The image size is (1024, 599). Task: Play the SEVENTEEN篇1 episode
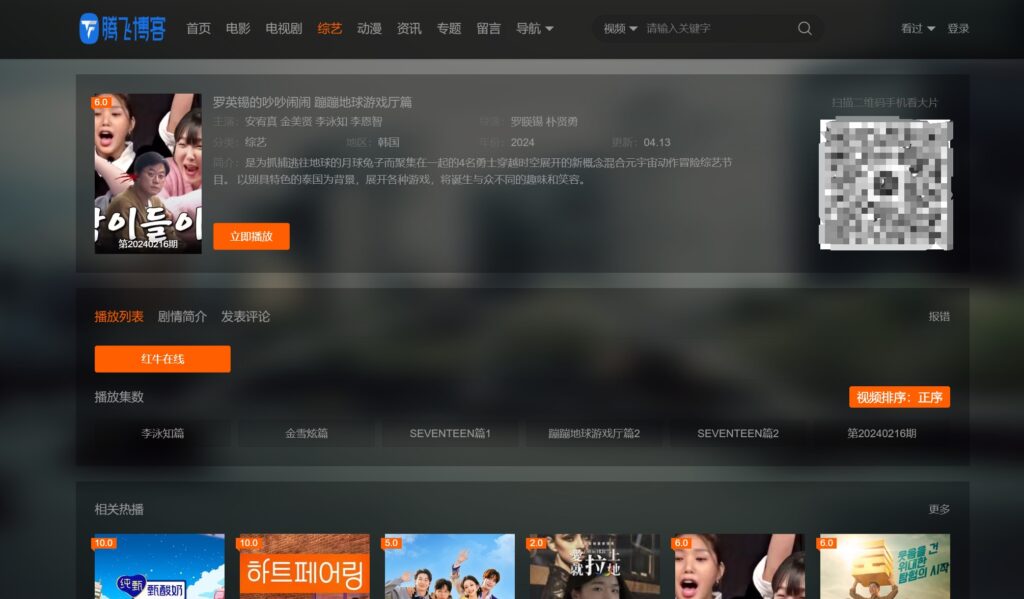[x=449, y=433]
